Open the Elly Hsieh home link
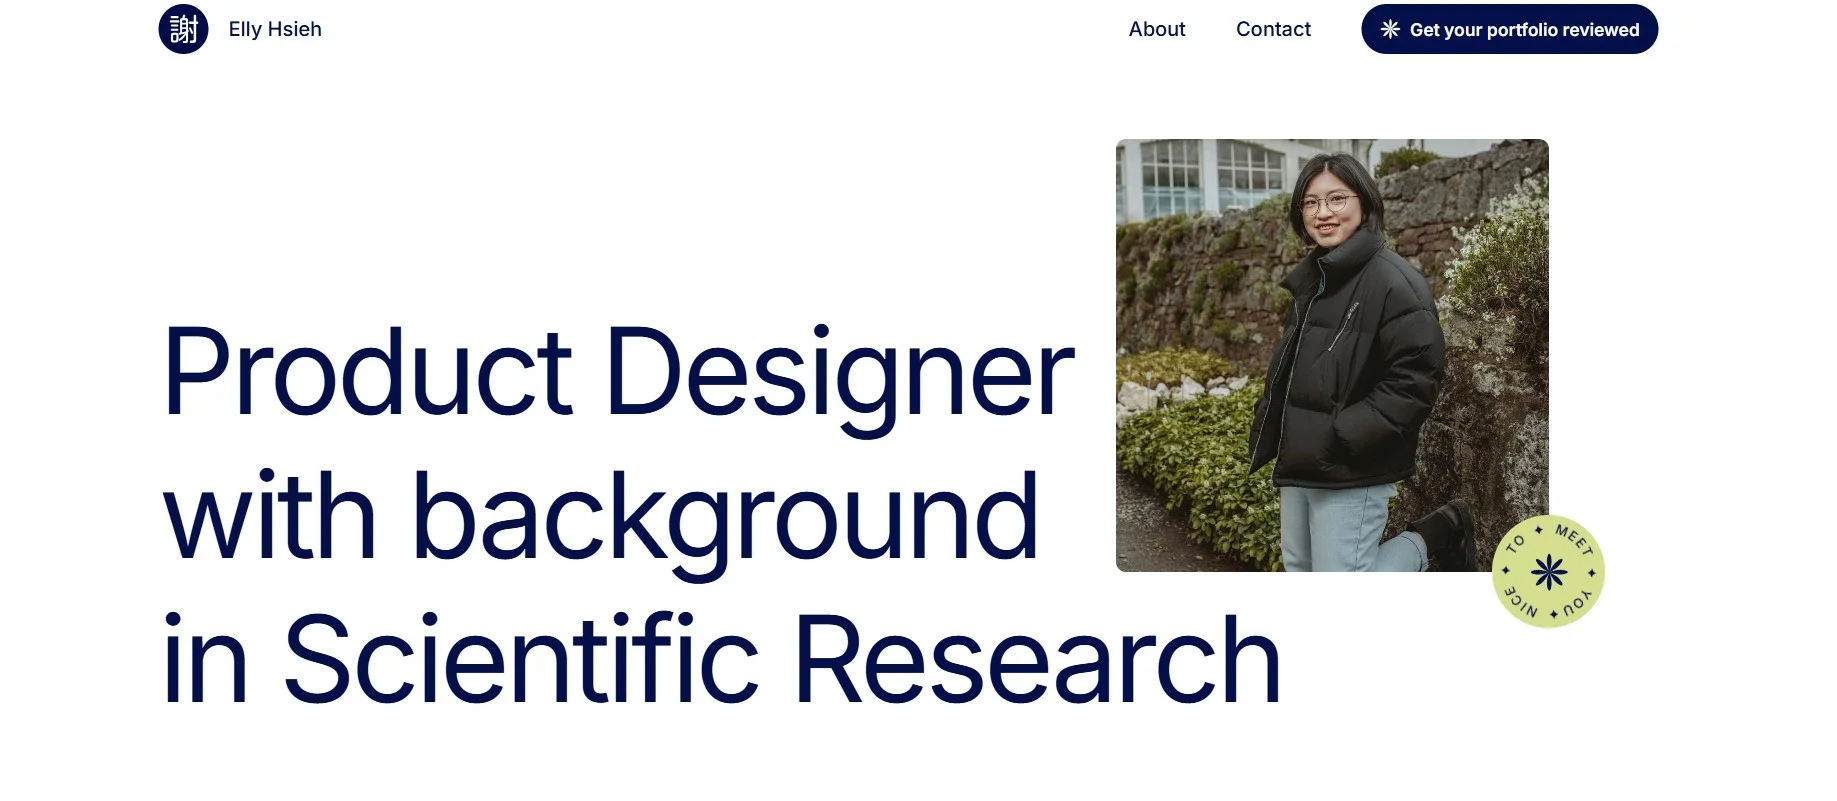The width and height of the screenshot is (1837, 801). point(275,29)
